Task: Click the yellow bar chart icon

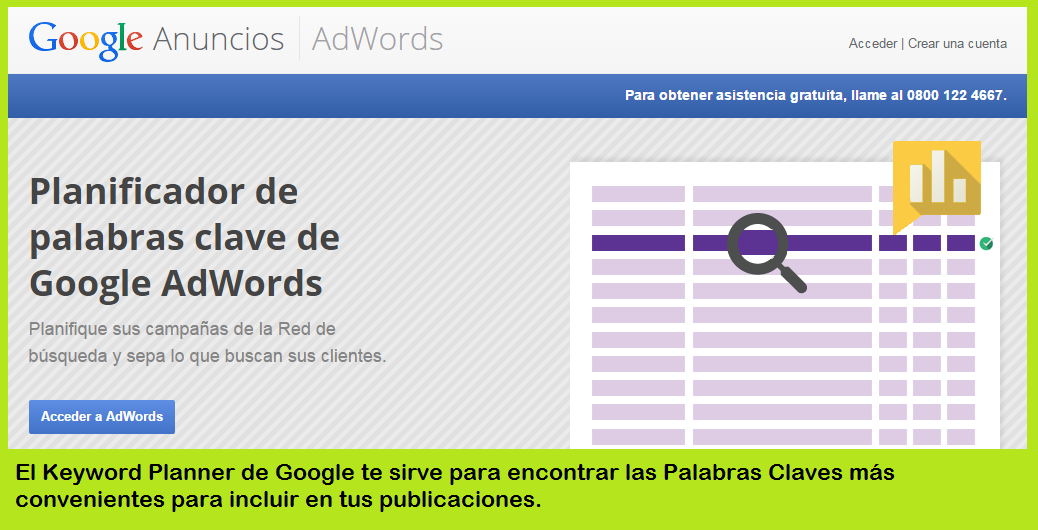Action: (937, 179)
